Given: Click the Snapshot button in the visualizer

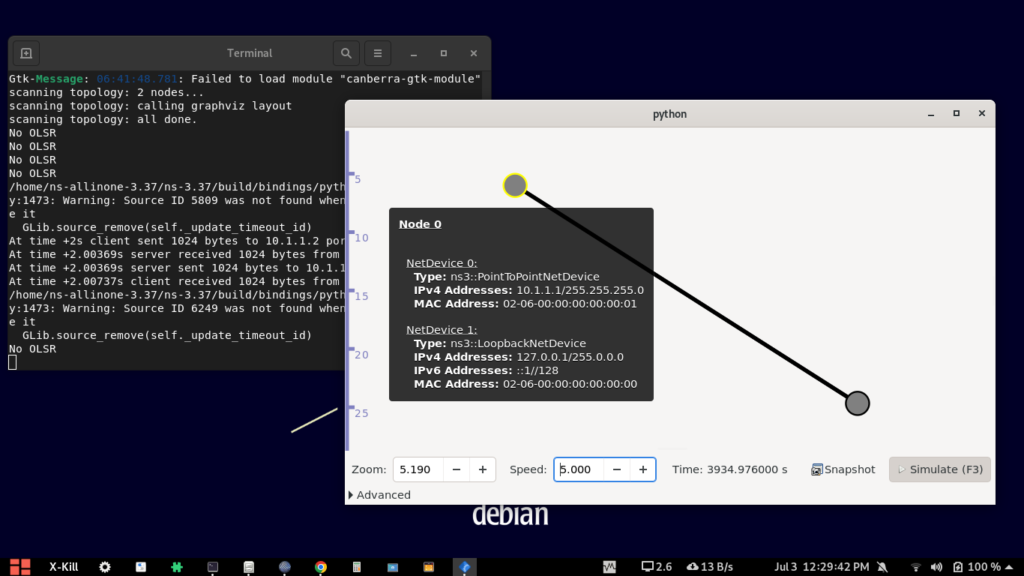Looking at the screenshot, I should [843, 469].
